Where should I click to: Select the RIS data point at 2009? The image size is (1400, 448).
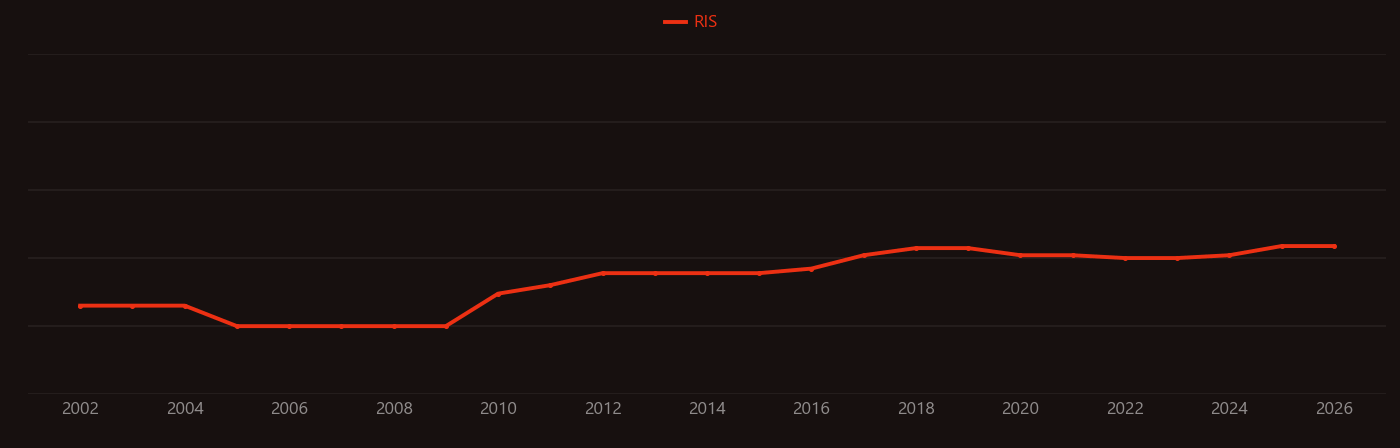coord(446,326)
